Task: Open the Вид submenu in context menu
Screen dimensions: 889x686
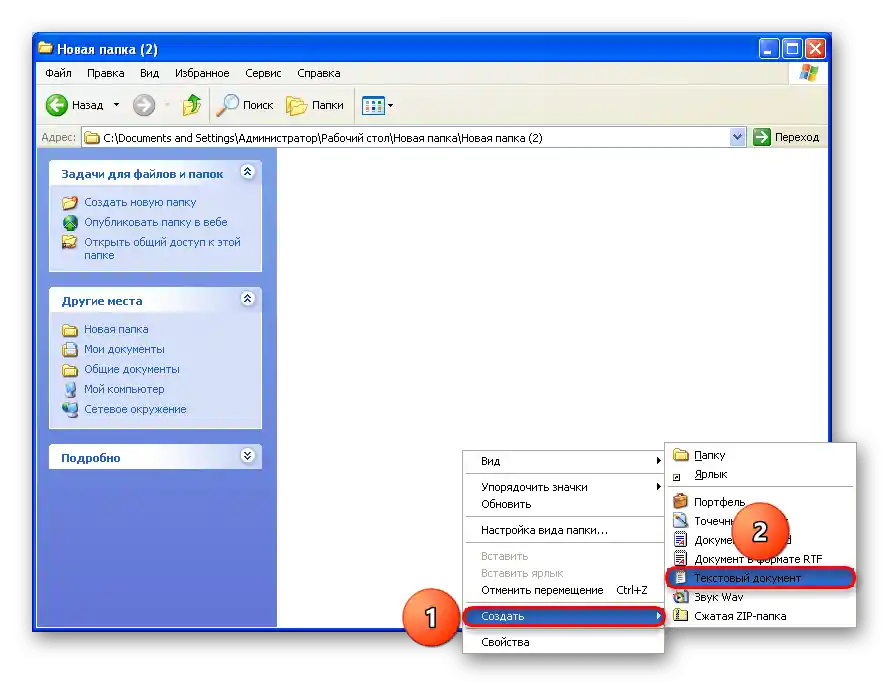Action: pos(564,461)
